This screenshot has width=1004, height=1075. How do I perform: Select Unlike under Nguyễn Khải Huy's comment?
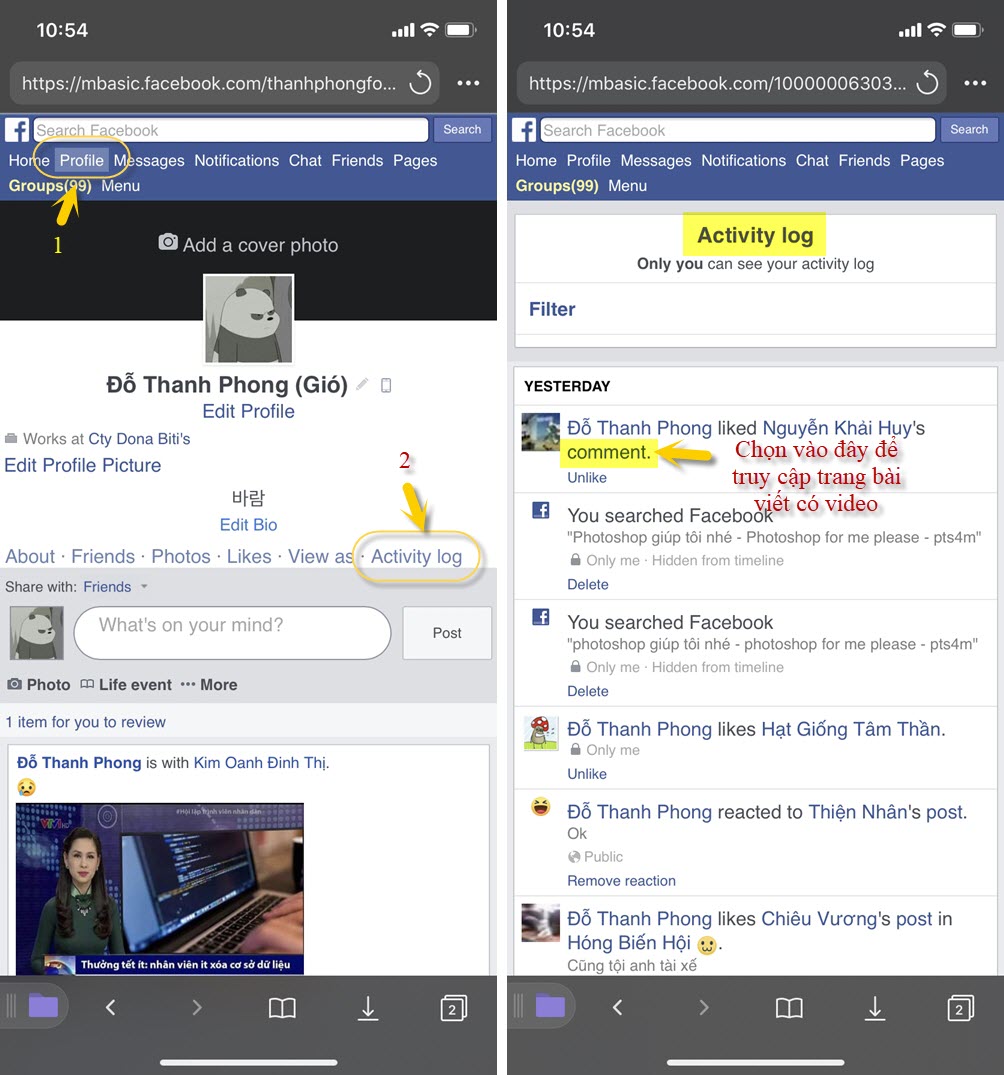pyautogui.click(x=587, y=477)
